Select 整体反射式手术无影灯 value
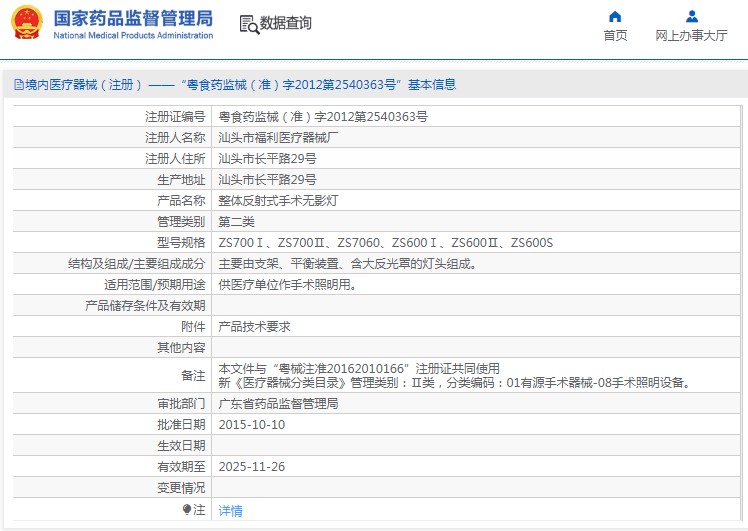The image size is (748, 531). coord(278,201)
